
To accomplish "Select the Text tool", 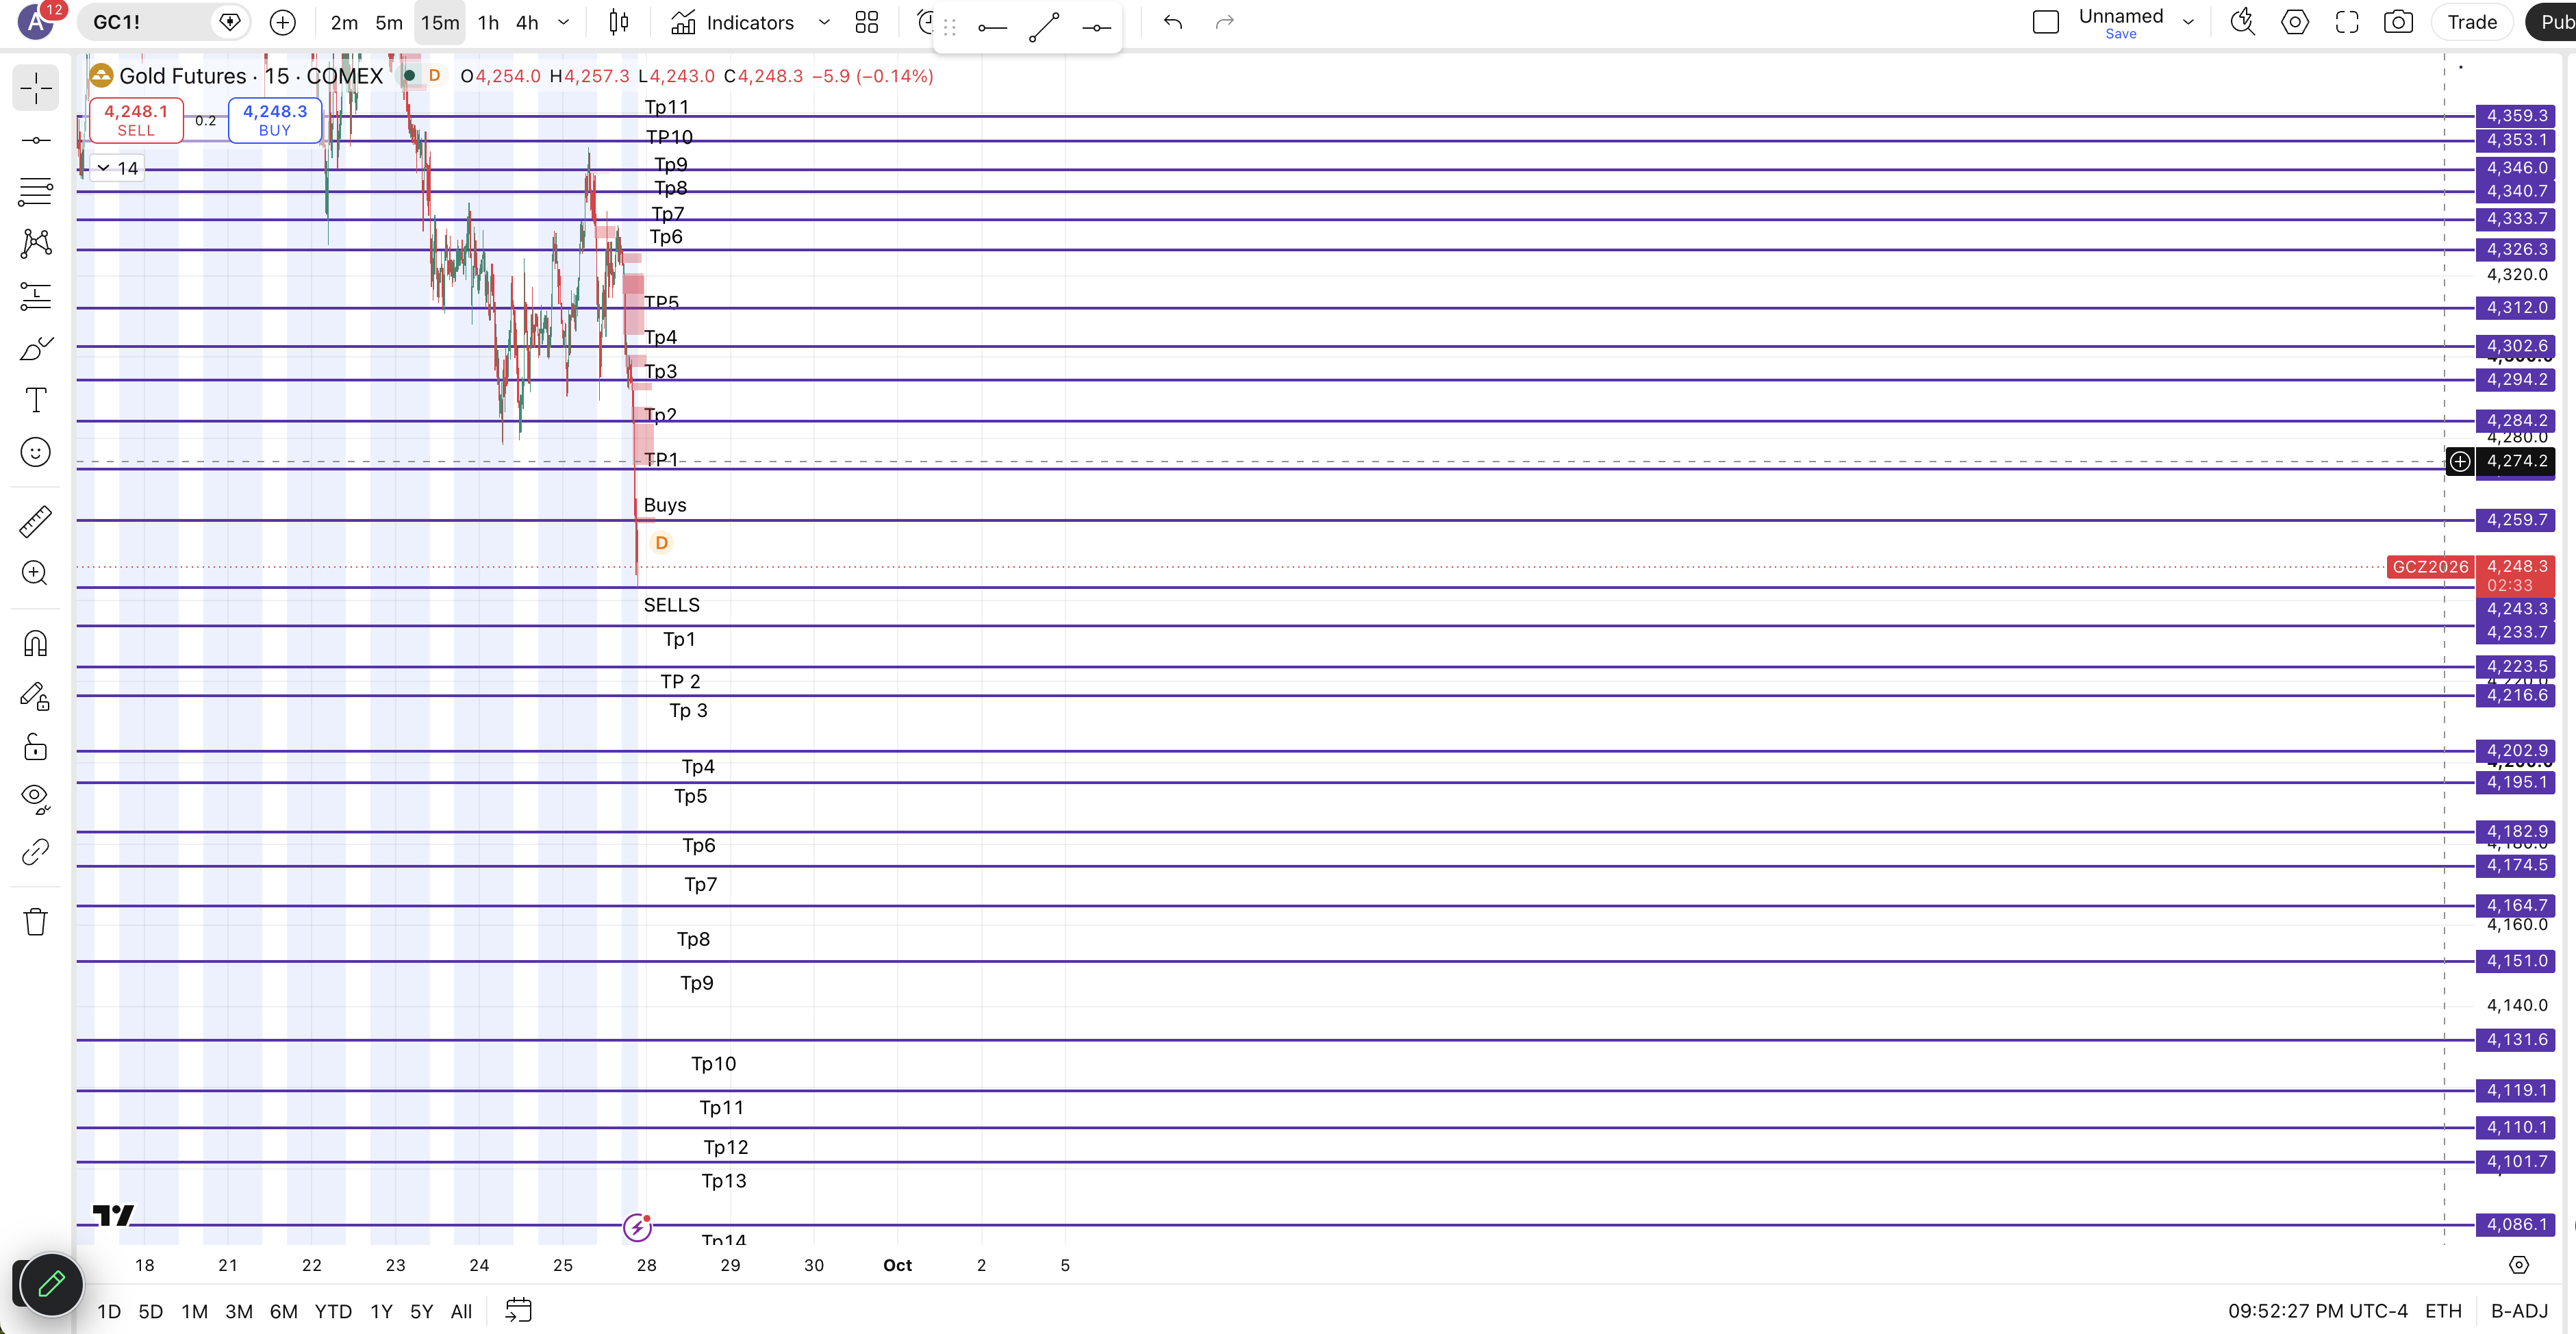I will pyautogui.click(x=36, y=400).
